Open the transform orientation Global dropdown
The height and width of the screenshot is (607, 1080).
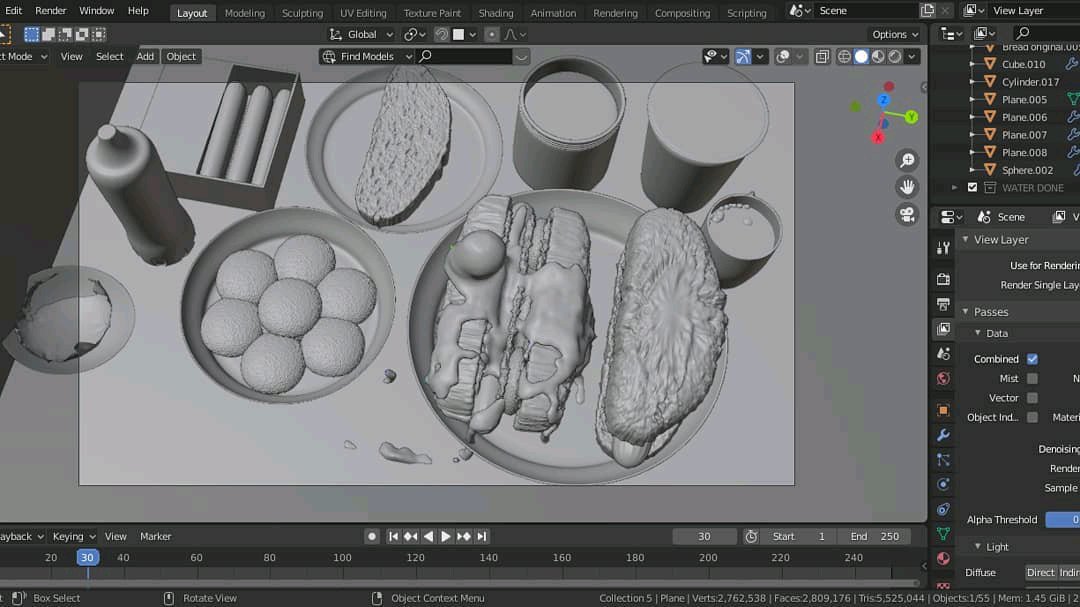[362, 34]
